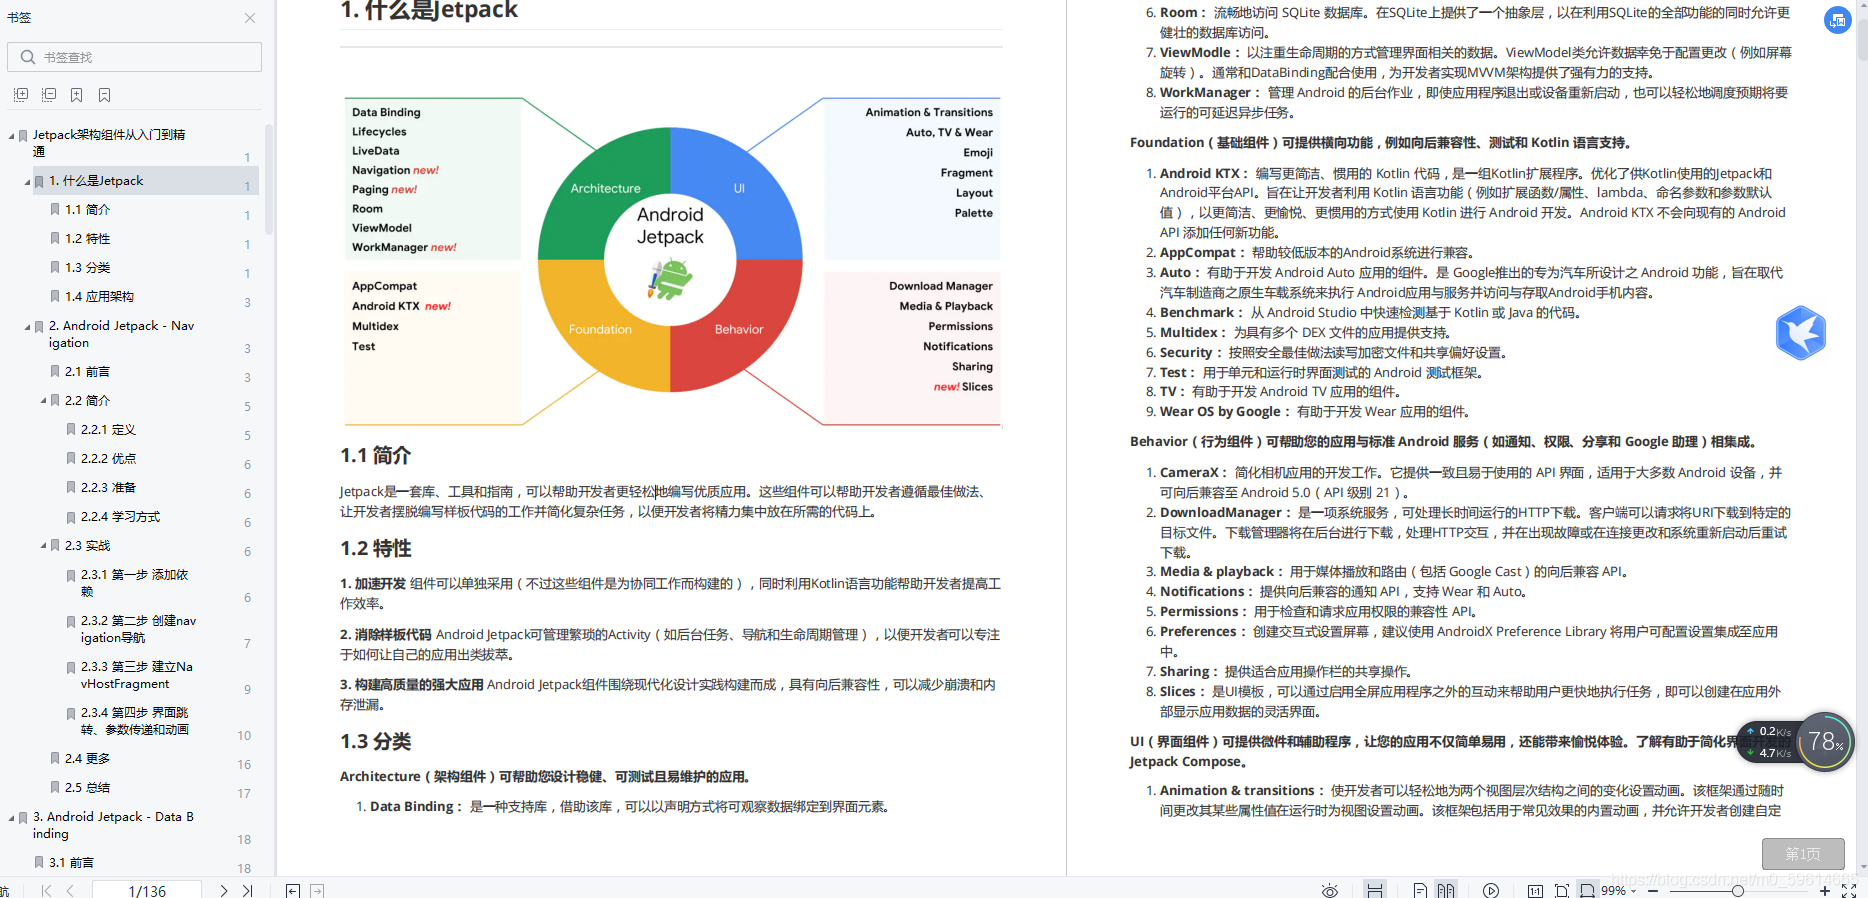Open bookmark '2.3.3 第三步 建立NavHostFragment'
The image size is (1868, 898).
[137, 675]
